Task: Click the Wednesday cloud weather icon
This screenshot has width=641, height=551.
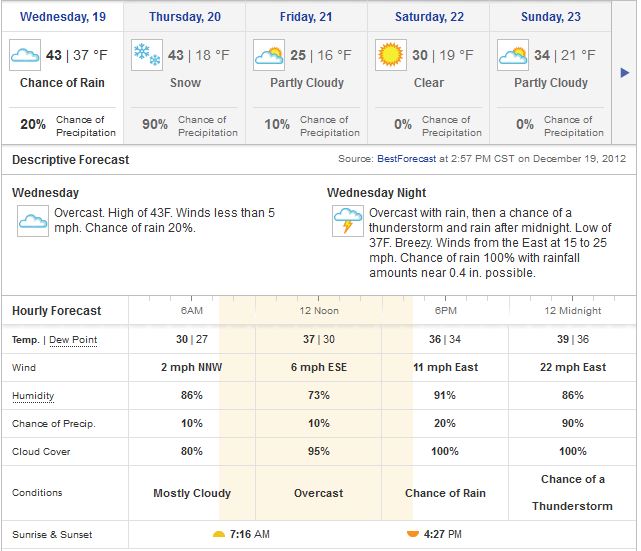Action: click(x=25, y=56)
